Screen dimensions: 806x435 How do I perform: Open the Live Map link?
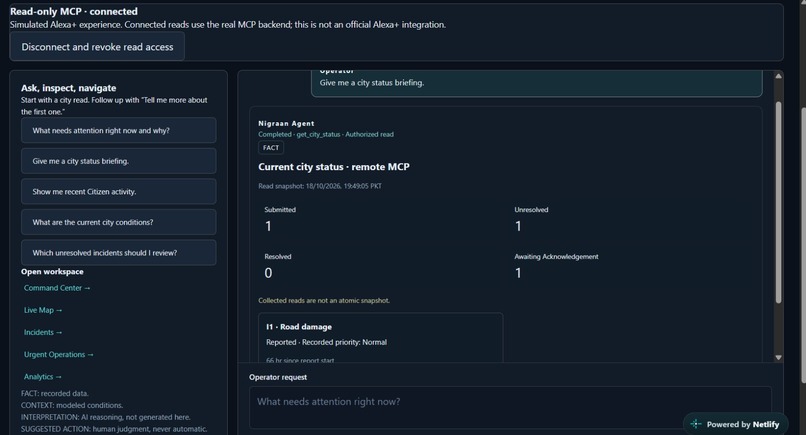coord(43,310)
